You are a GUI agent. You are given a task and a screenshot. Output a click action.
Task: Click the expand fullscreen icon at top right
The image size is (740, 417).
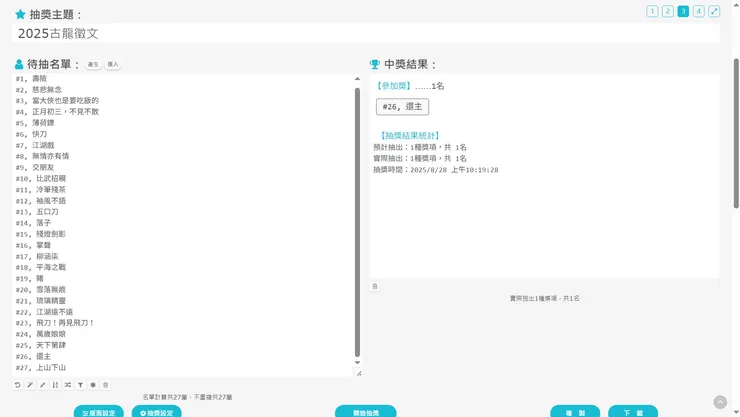point(714,11)
